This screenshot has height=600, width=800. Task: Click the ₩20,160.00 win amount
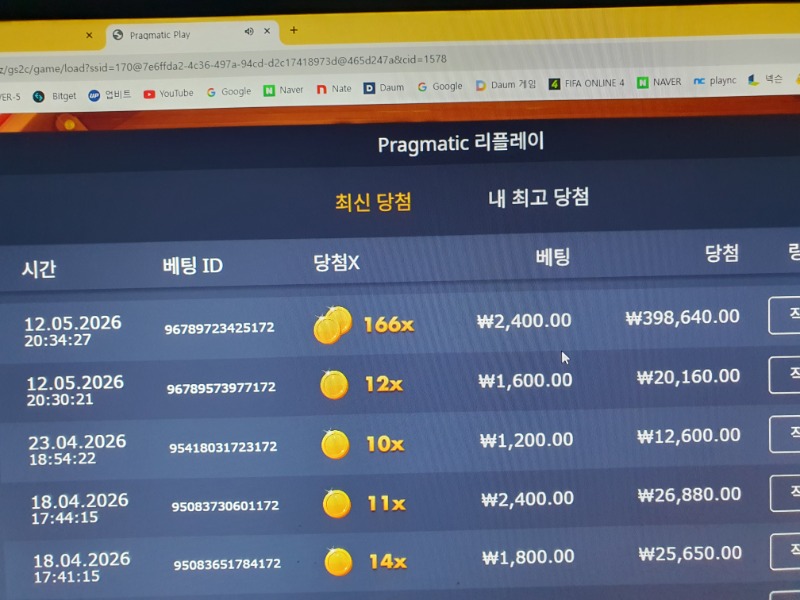[x=688, y=377]
